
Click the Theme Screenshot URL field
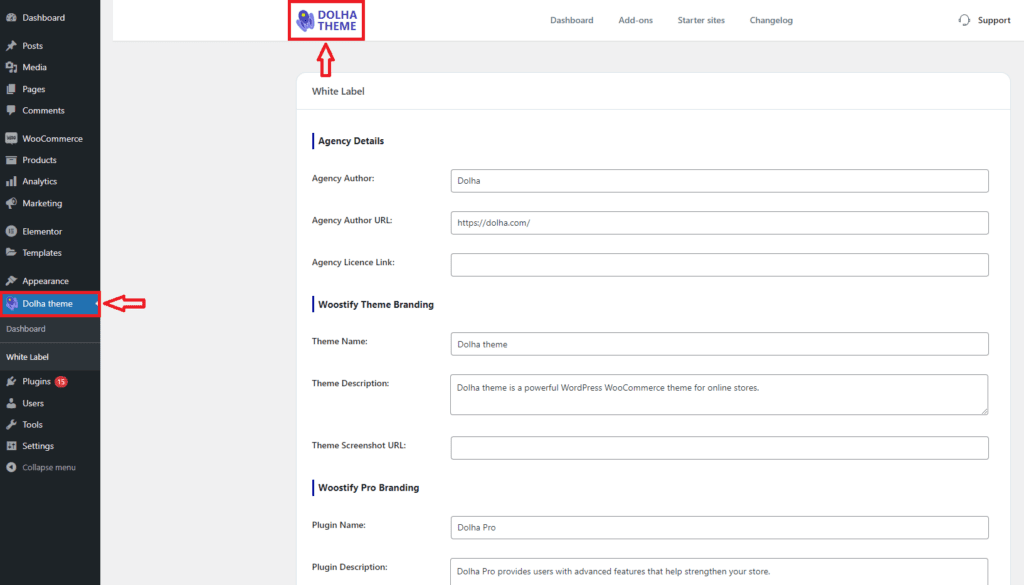coord(719,448)
